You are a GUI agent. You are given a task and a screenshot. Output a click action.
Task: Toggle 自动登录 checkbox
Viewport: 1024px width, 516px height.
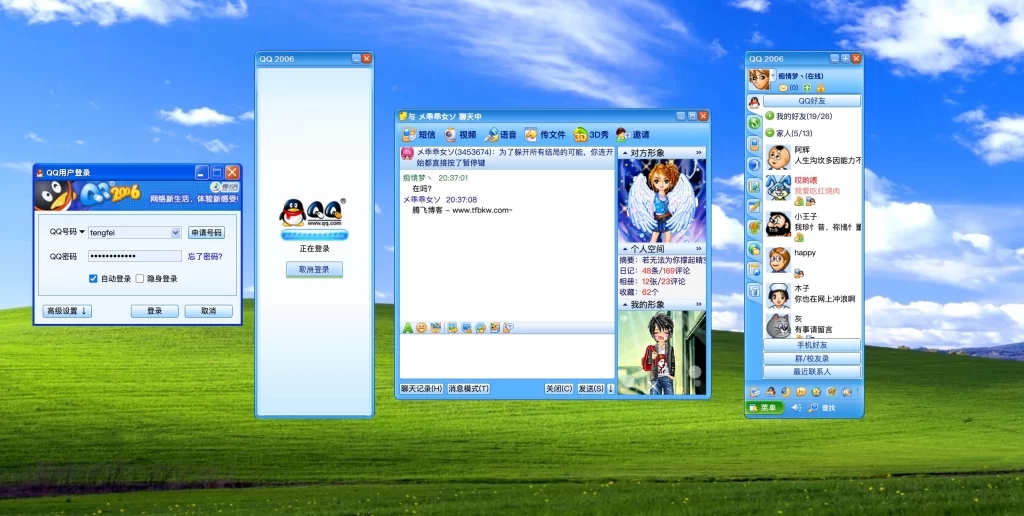(x=93, y=278)
